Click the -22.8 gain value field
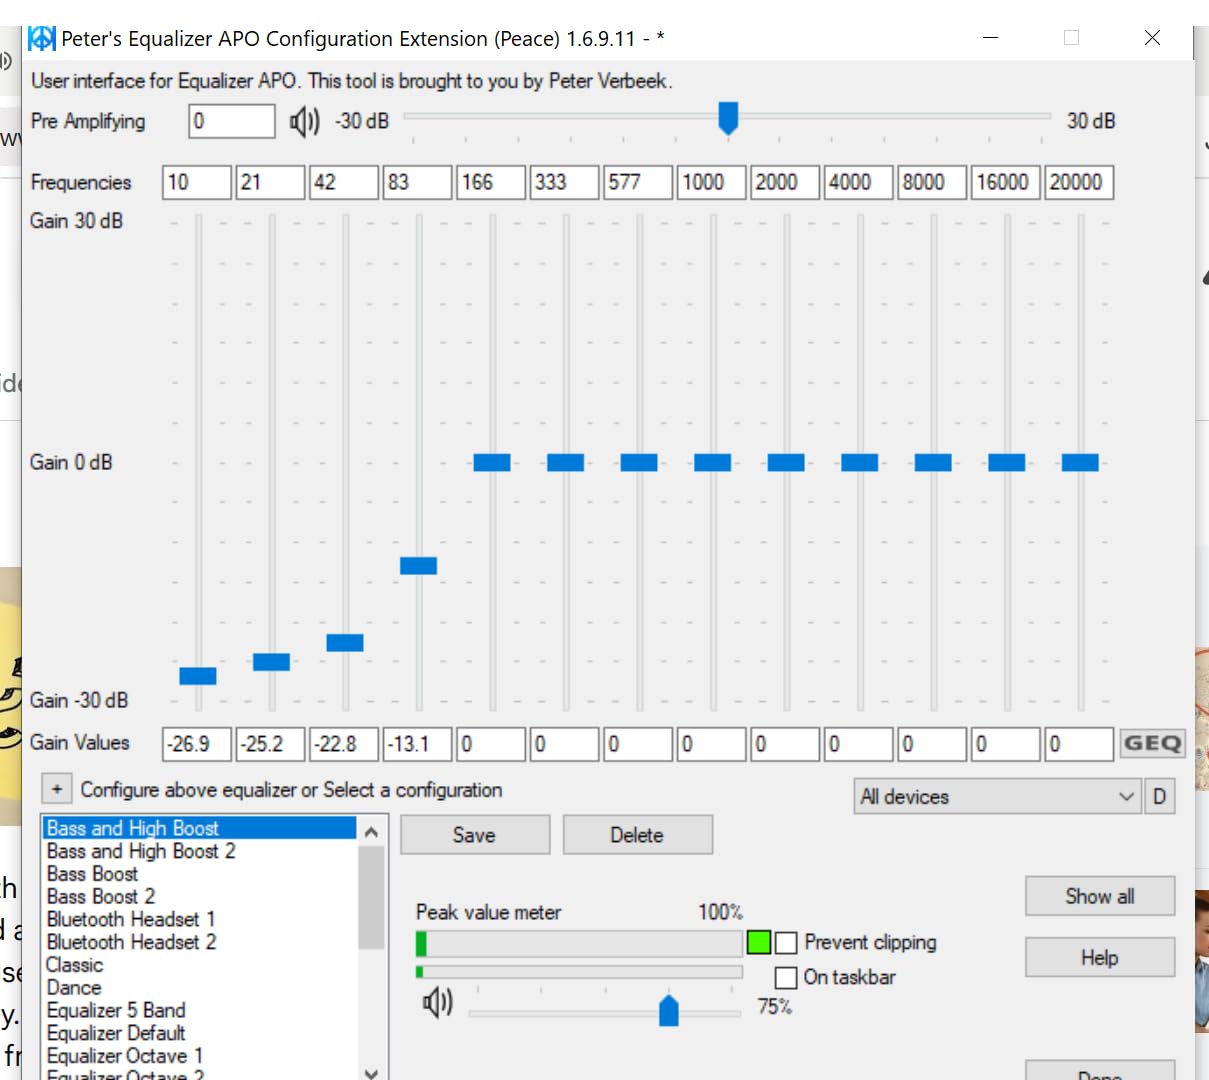The width and height of the screenshot is (1209, 1080). click(344, 744)
